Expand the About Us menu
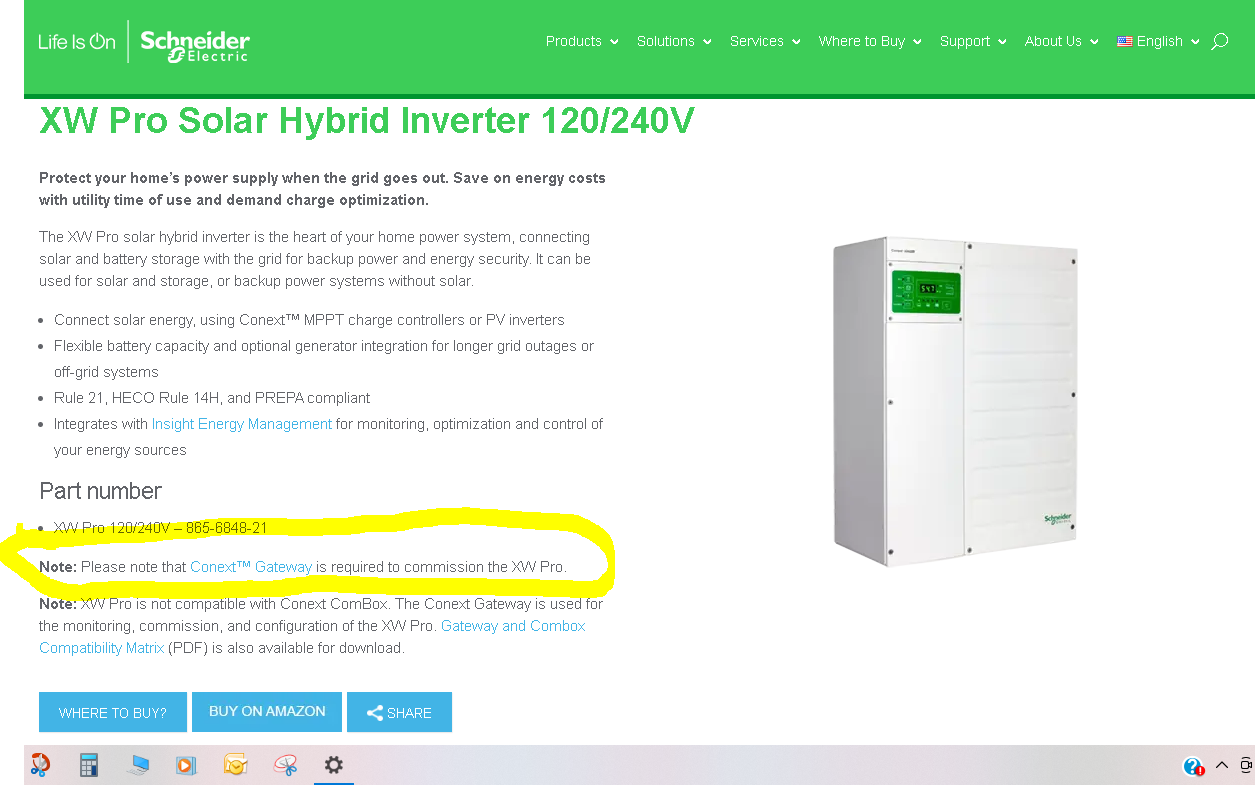 pyautogui.click(x=1061, y=41)
